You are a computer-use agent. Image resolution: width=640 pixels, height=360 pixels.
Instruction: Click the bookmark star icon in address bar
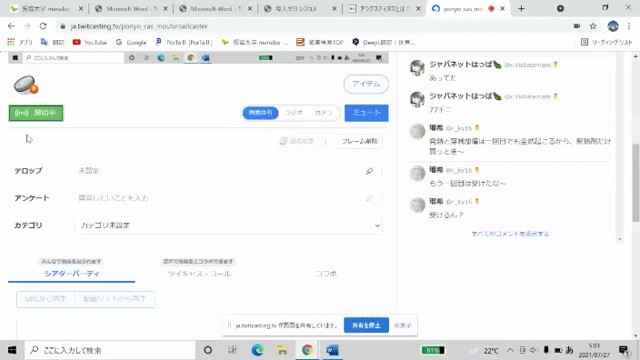(x=593, y=26)
